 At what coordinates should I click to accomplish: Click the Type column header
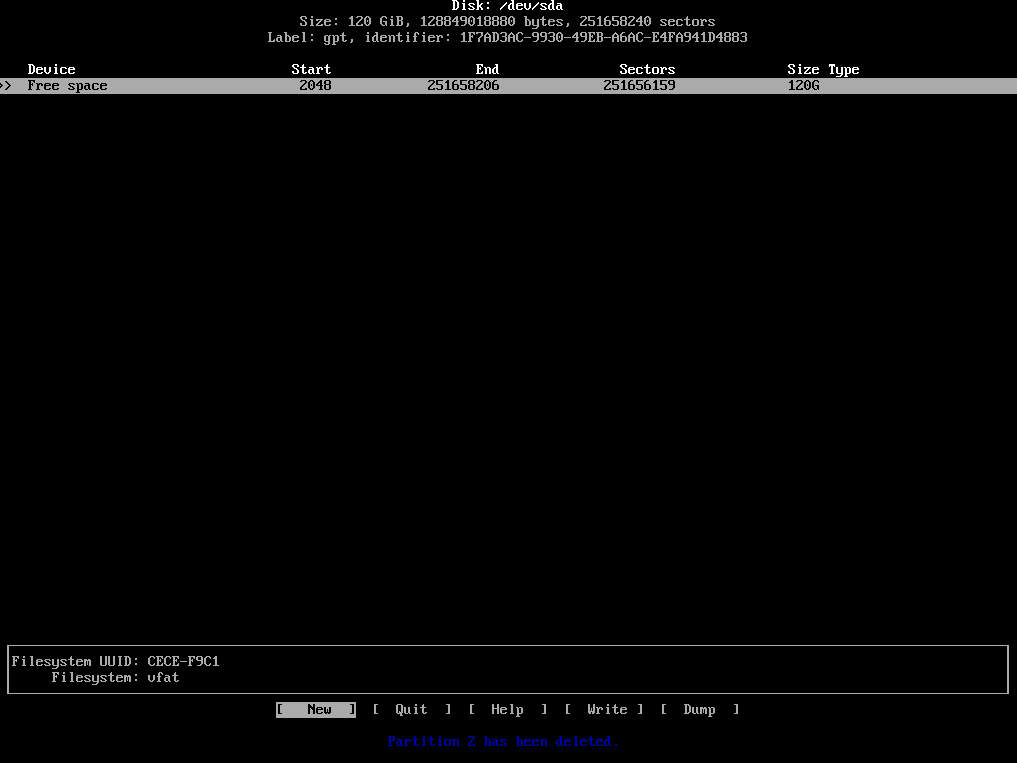pos(843,70)
